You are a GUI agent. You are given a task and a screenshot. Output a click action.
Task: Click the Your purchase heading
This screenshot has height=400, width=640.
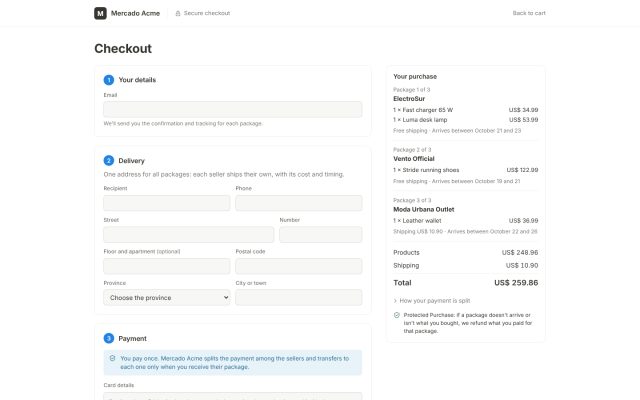pos(415,76)
